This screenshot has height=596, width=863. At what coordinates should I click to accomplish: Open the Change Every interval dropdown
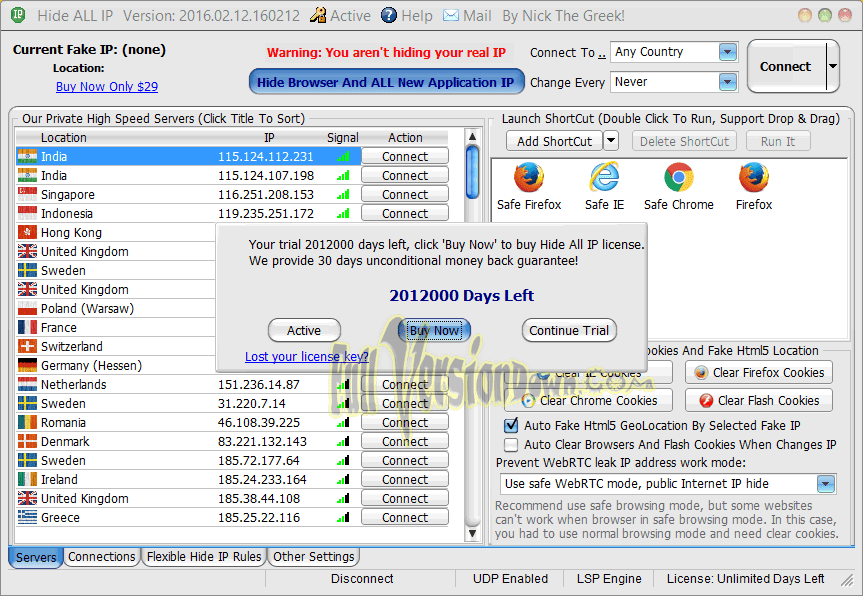coord(728,83)
